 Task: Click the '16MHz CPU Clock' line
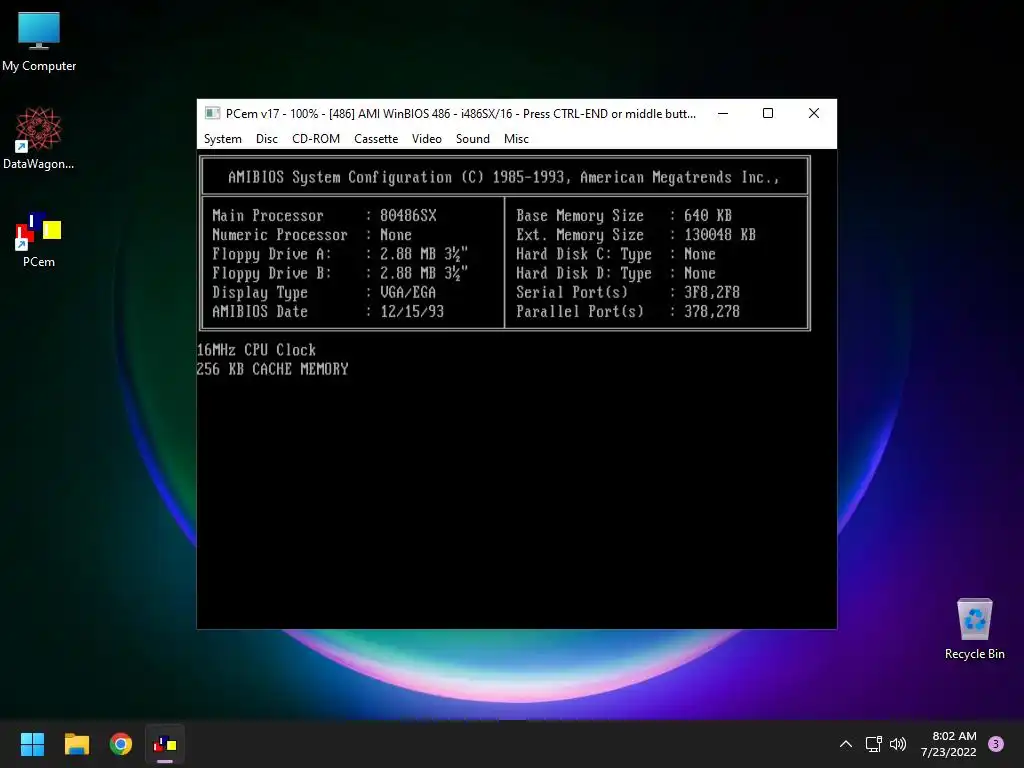coord(257,350)
